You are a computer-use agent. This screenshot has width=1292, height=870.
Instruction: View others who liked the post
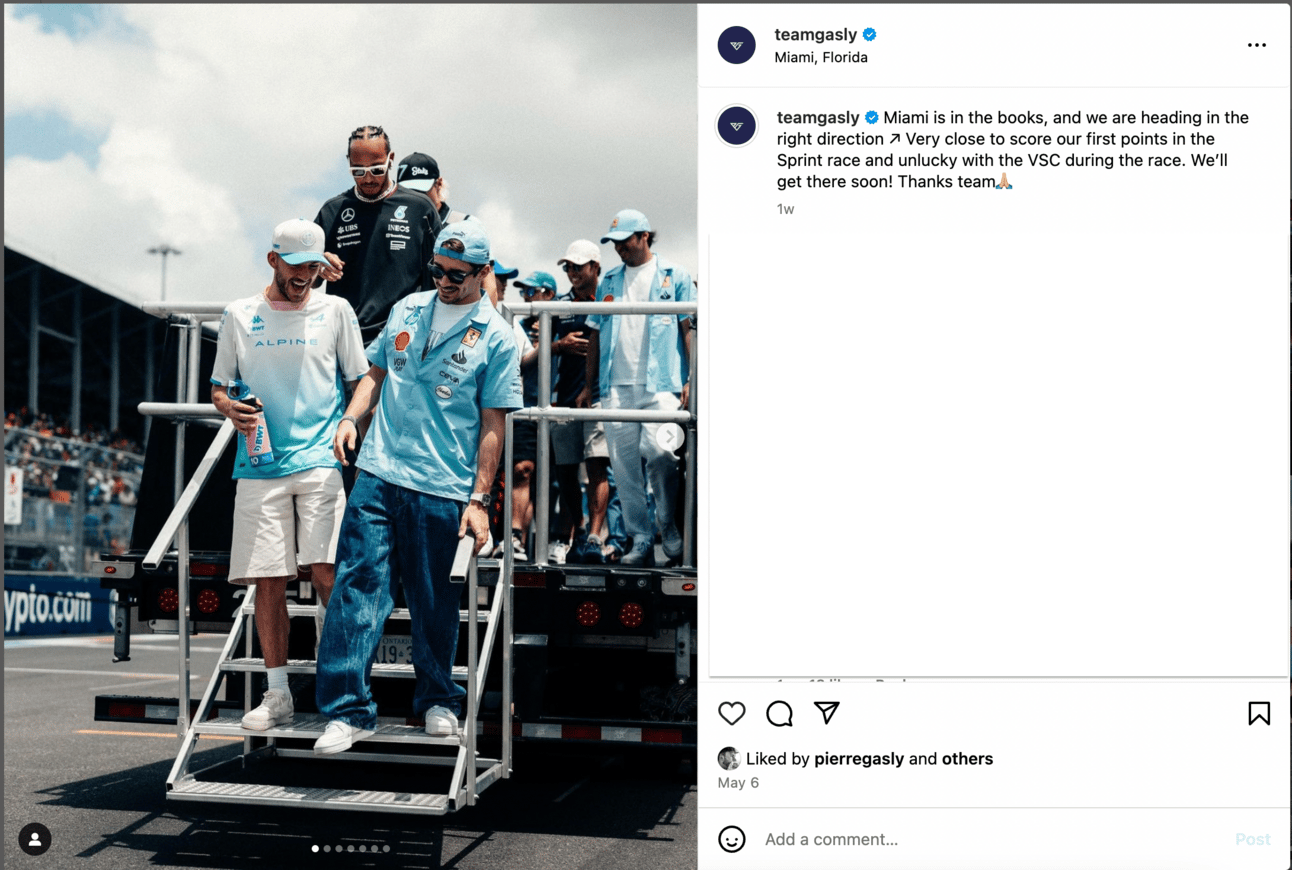tap(968, 759)
